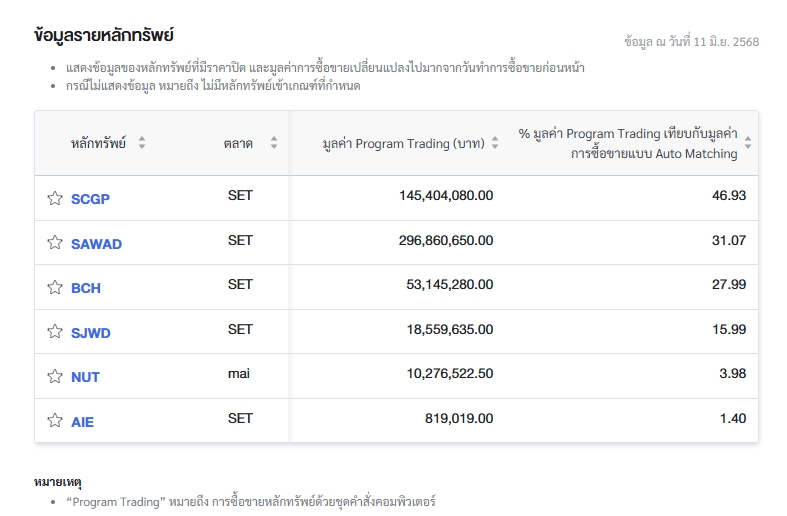This screenshot has height=516, width=787.
Task: Click the หลักทรัพย์ column header
Action: 98,143
